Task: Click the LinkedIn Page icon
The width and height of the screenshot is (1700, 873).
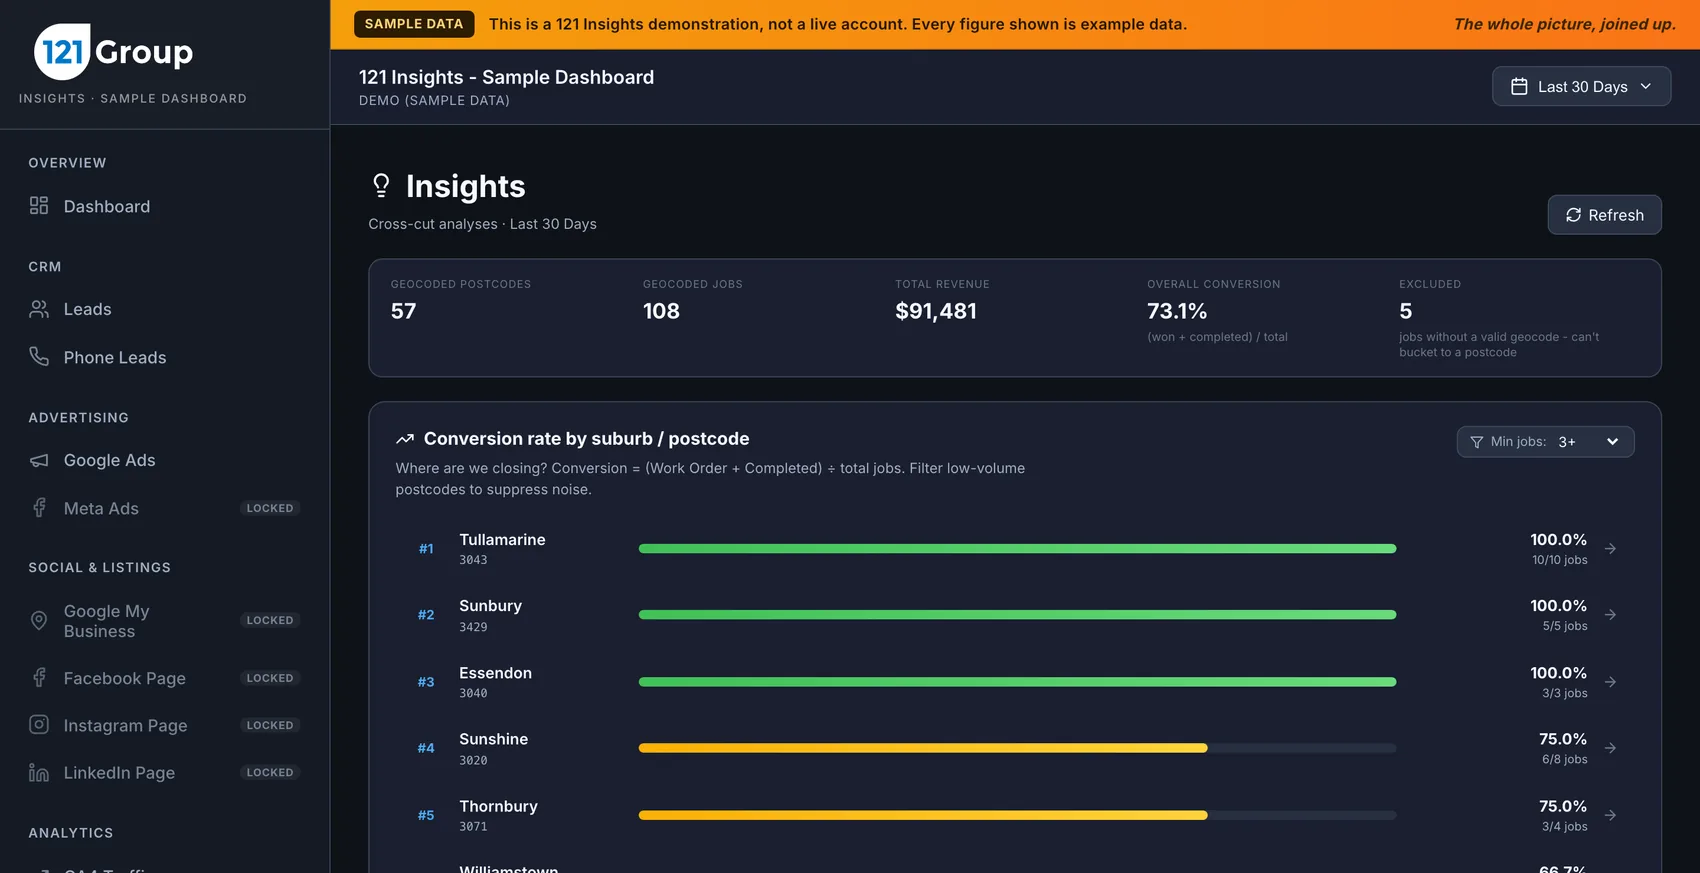Action: pos(39,772)
